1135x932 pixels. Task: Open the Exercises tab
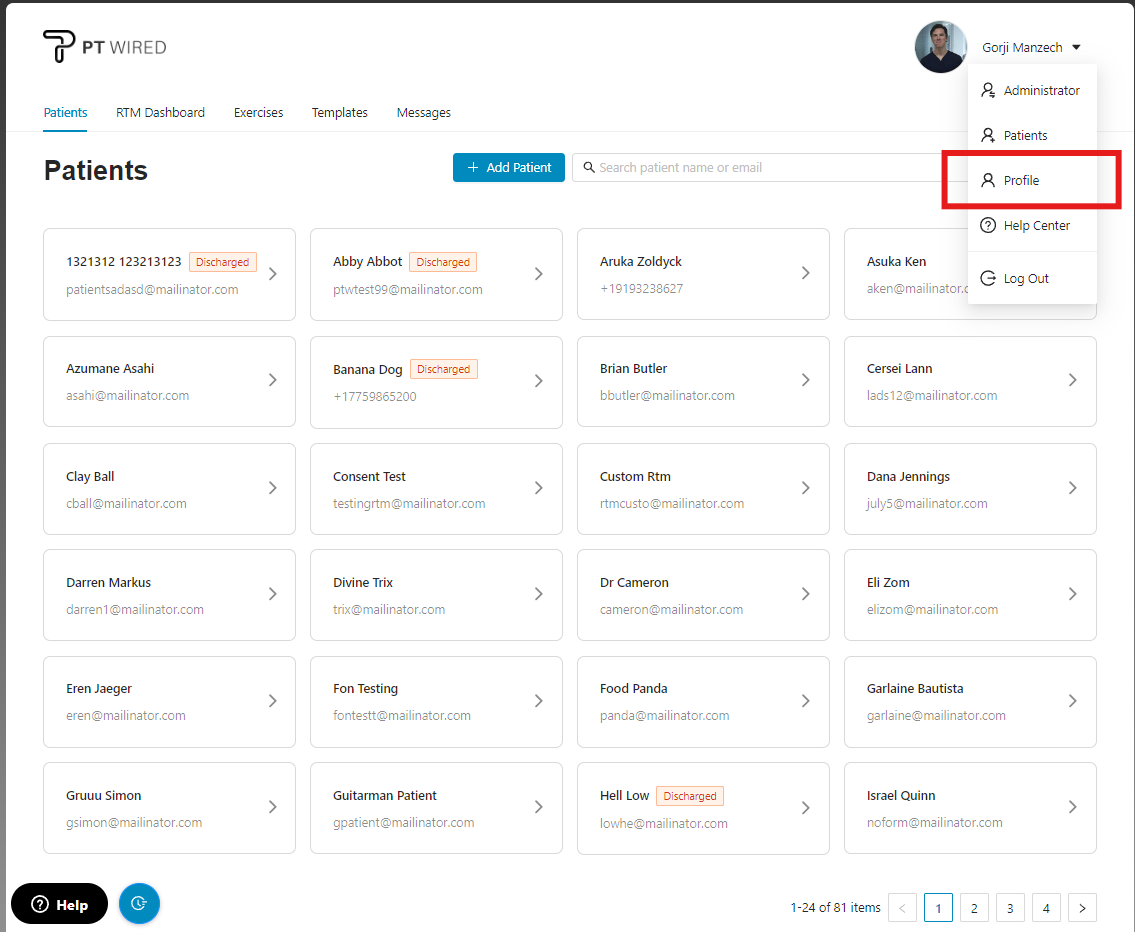coord(258,113)
